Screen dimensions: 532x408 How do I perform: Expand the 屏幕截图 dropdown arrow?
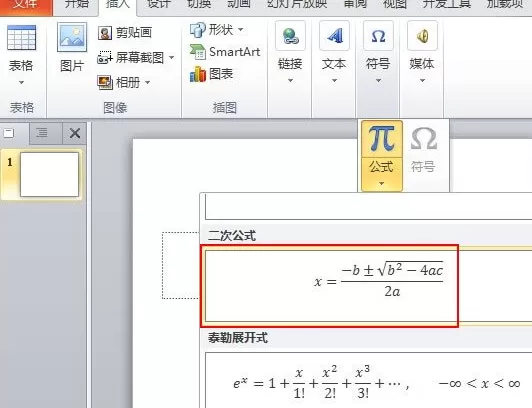click(172, 57)
